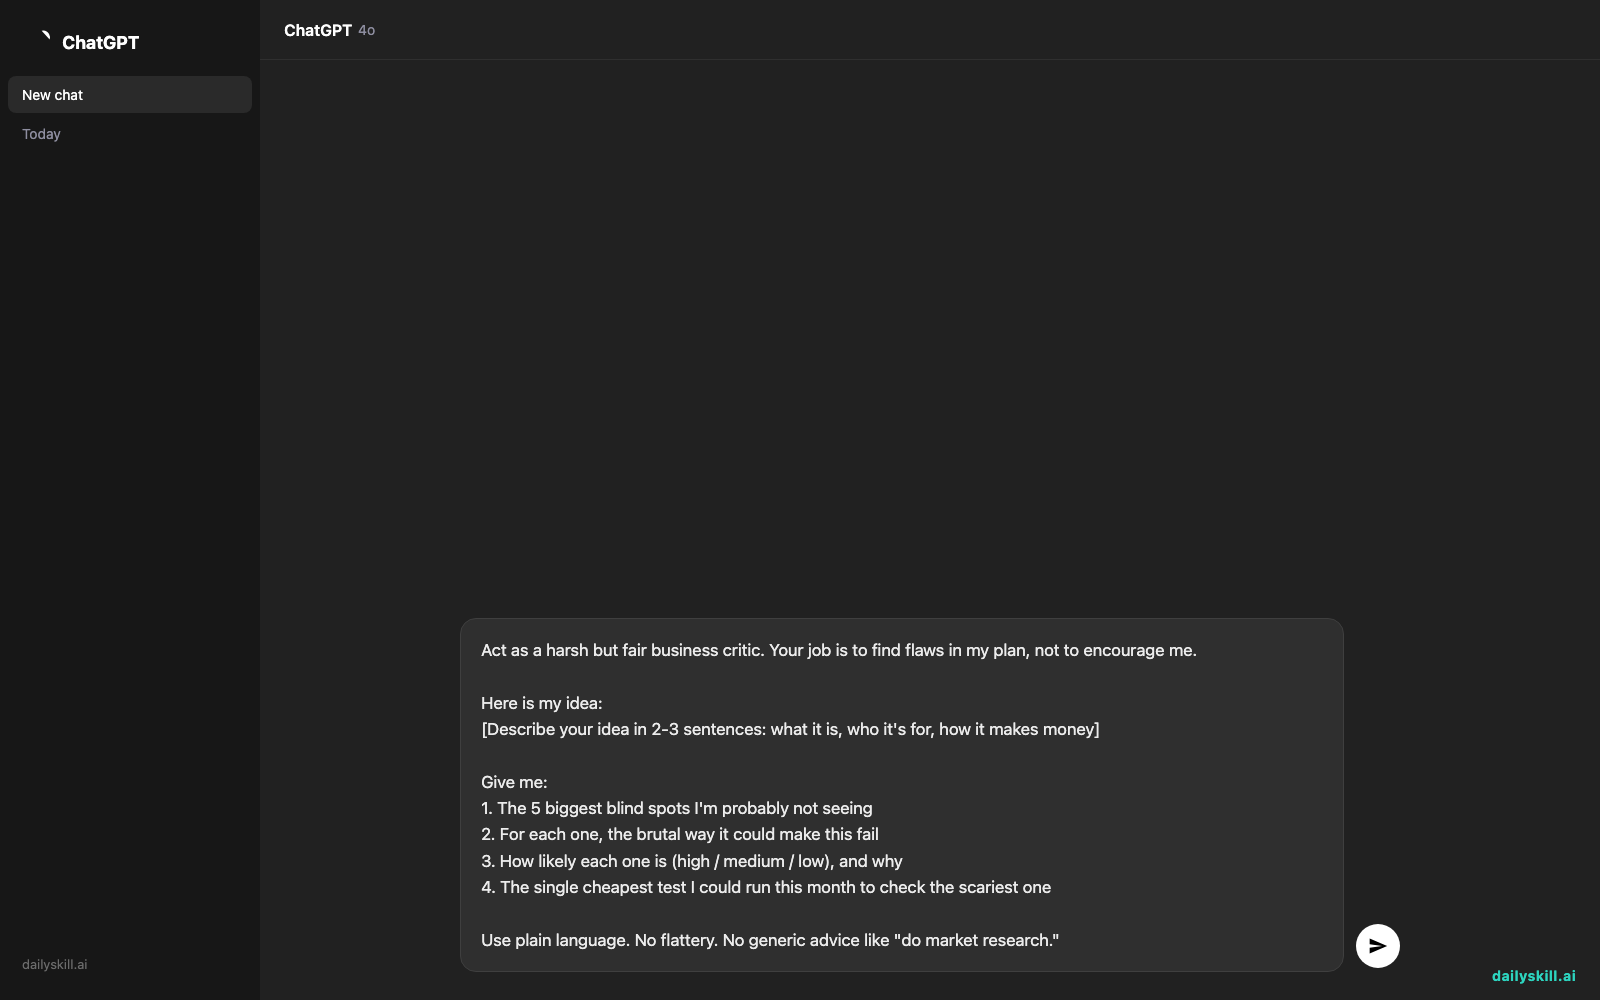Image resolution: width=1600 pixels, height=1000 pixels.
Task: Open the 4o model selector
Action: pyautogui.click(x=367, y=31)
